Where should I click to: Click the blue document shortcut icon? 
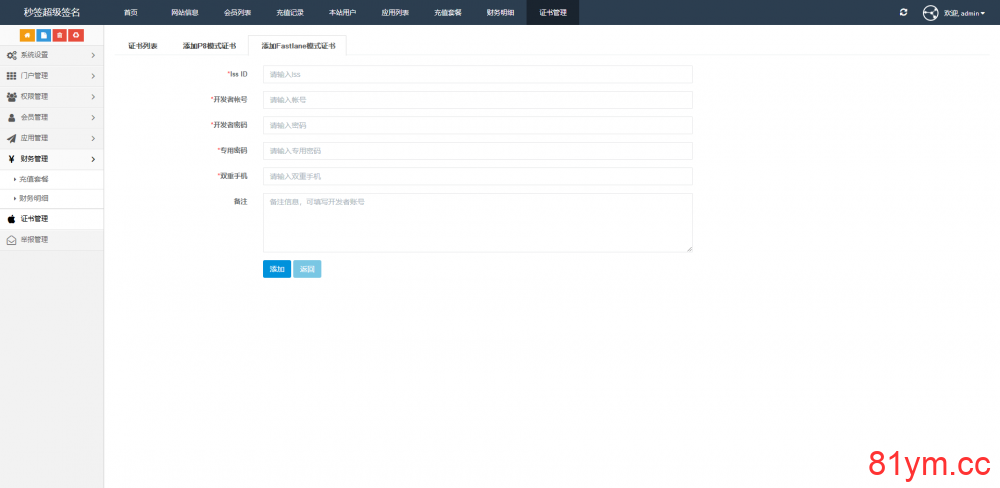43,35
